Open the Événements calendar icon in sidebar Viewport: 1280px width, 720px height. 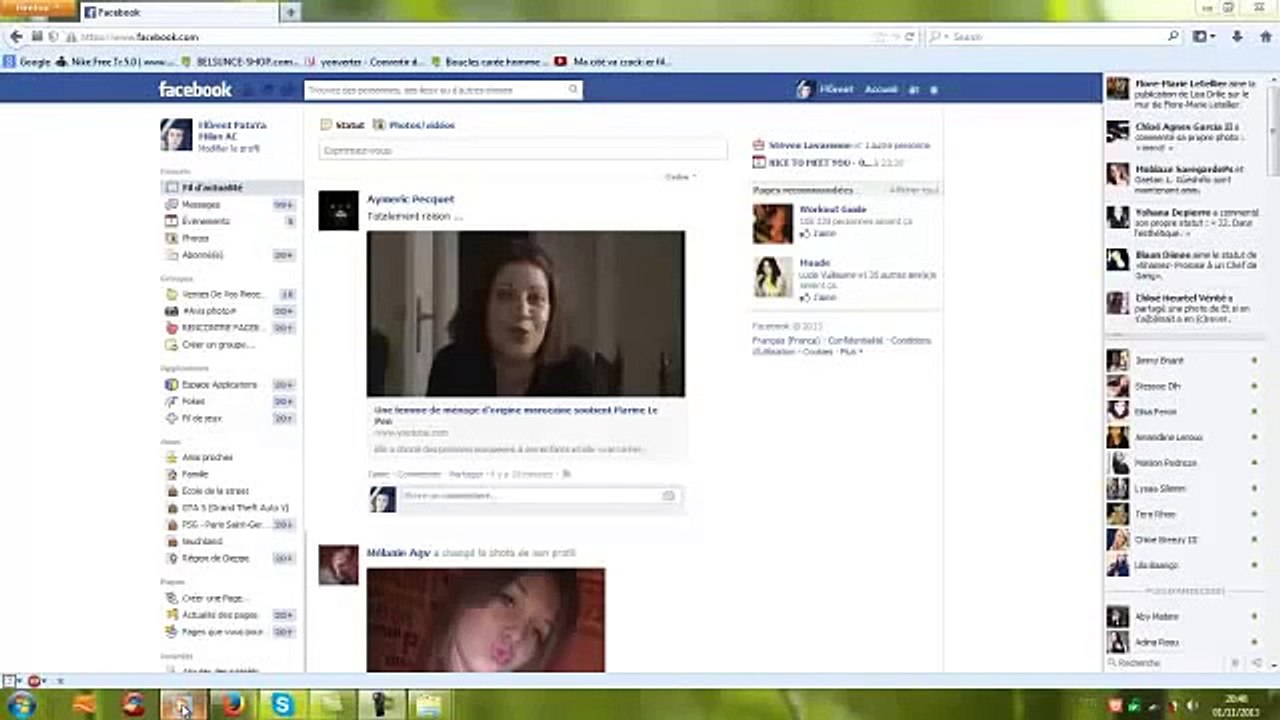172,221
